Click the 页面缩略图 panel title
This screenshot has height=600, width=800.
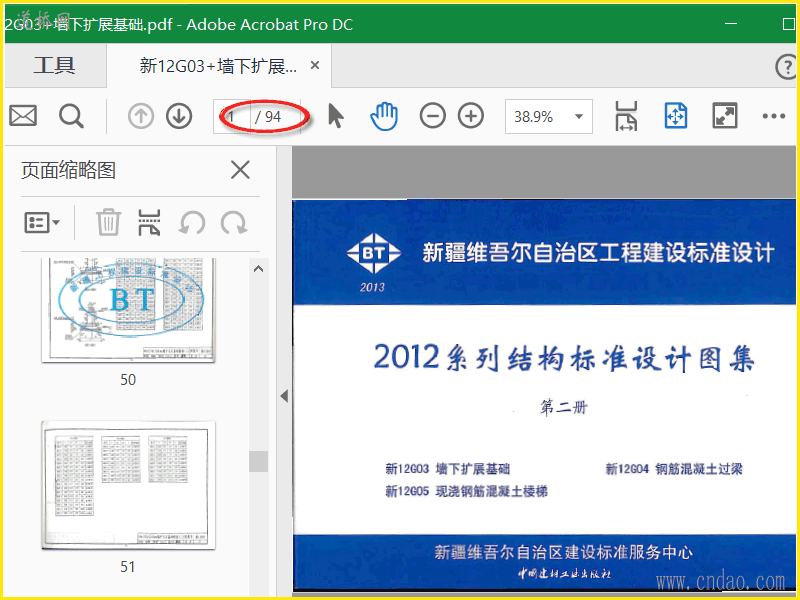68,170
